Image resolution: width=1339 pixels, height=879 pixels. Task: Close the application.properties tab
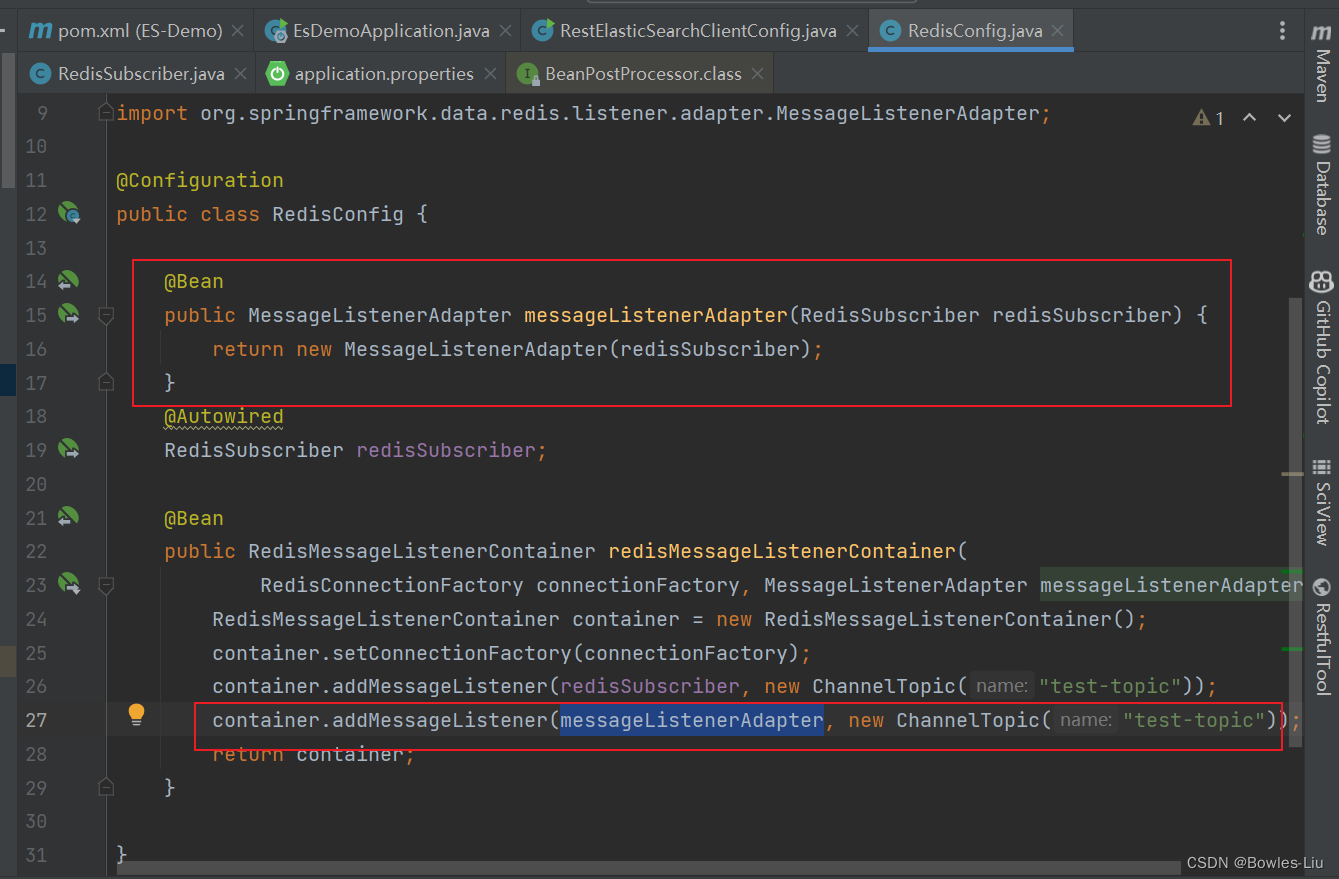[490, 74]
